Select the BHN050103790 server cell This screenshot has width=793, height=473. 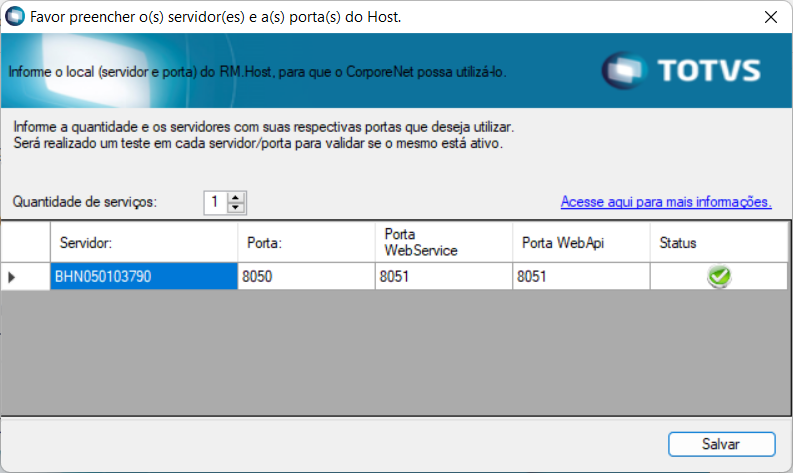[x=143, y=277]
